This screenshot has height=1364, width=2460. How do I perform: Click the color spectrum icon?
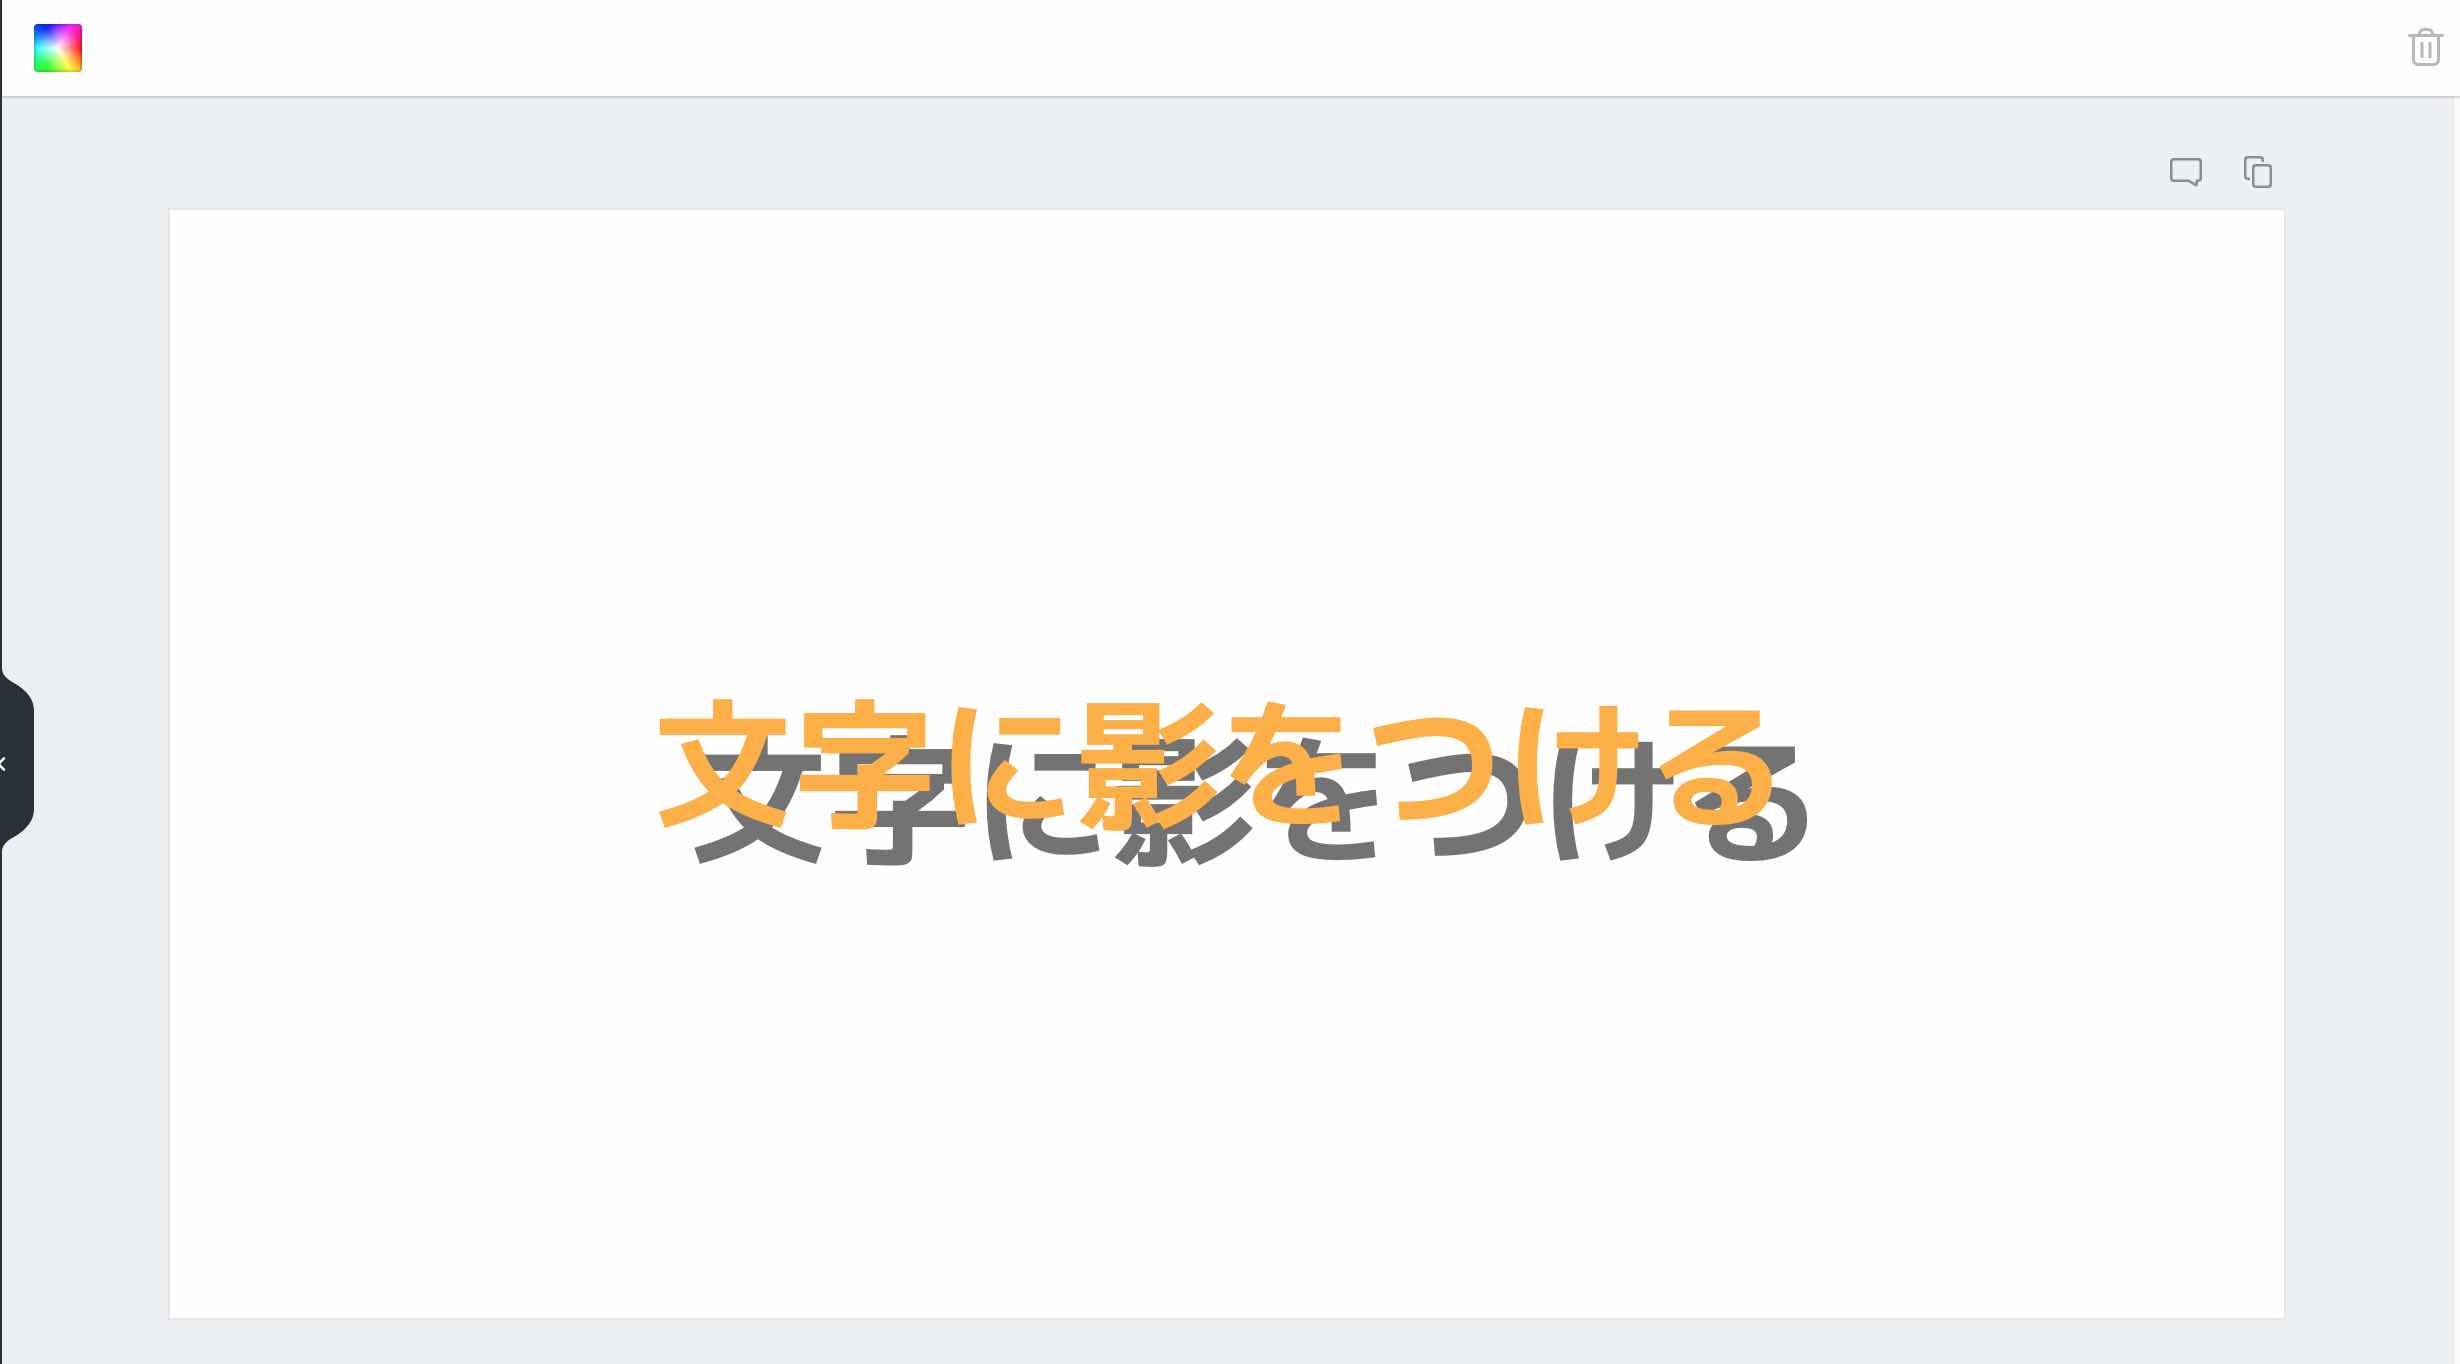57,47
